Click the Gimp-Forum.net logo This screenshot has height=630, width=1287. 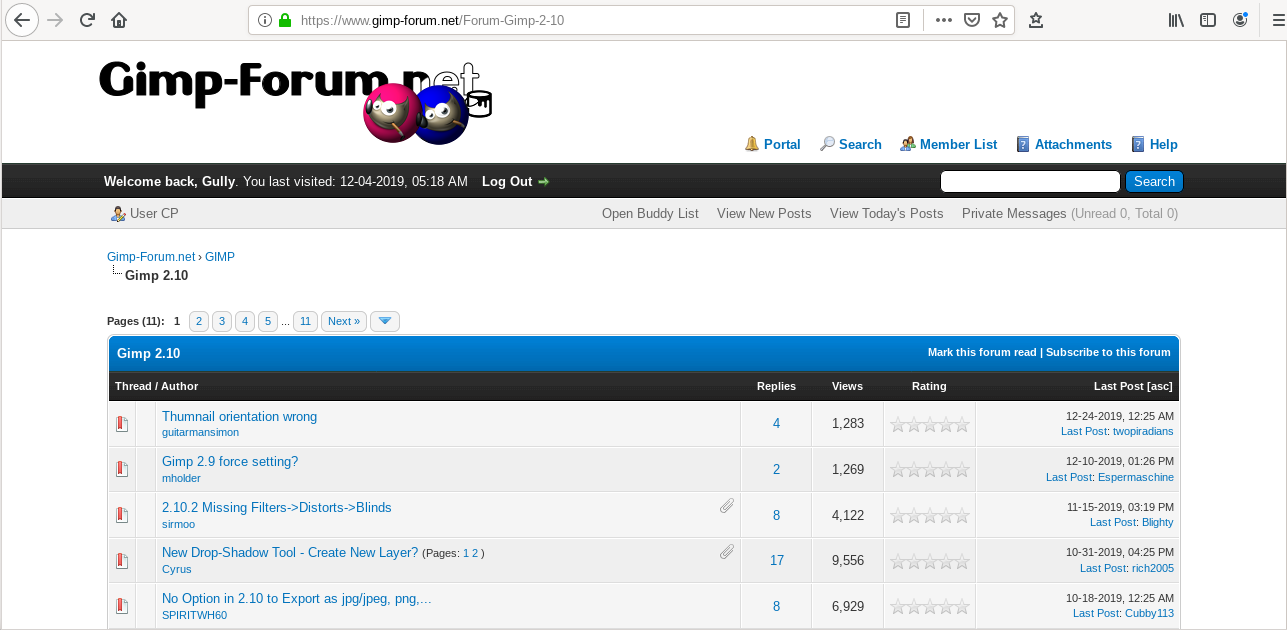point(296,101)
